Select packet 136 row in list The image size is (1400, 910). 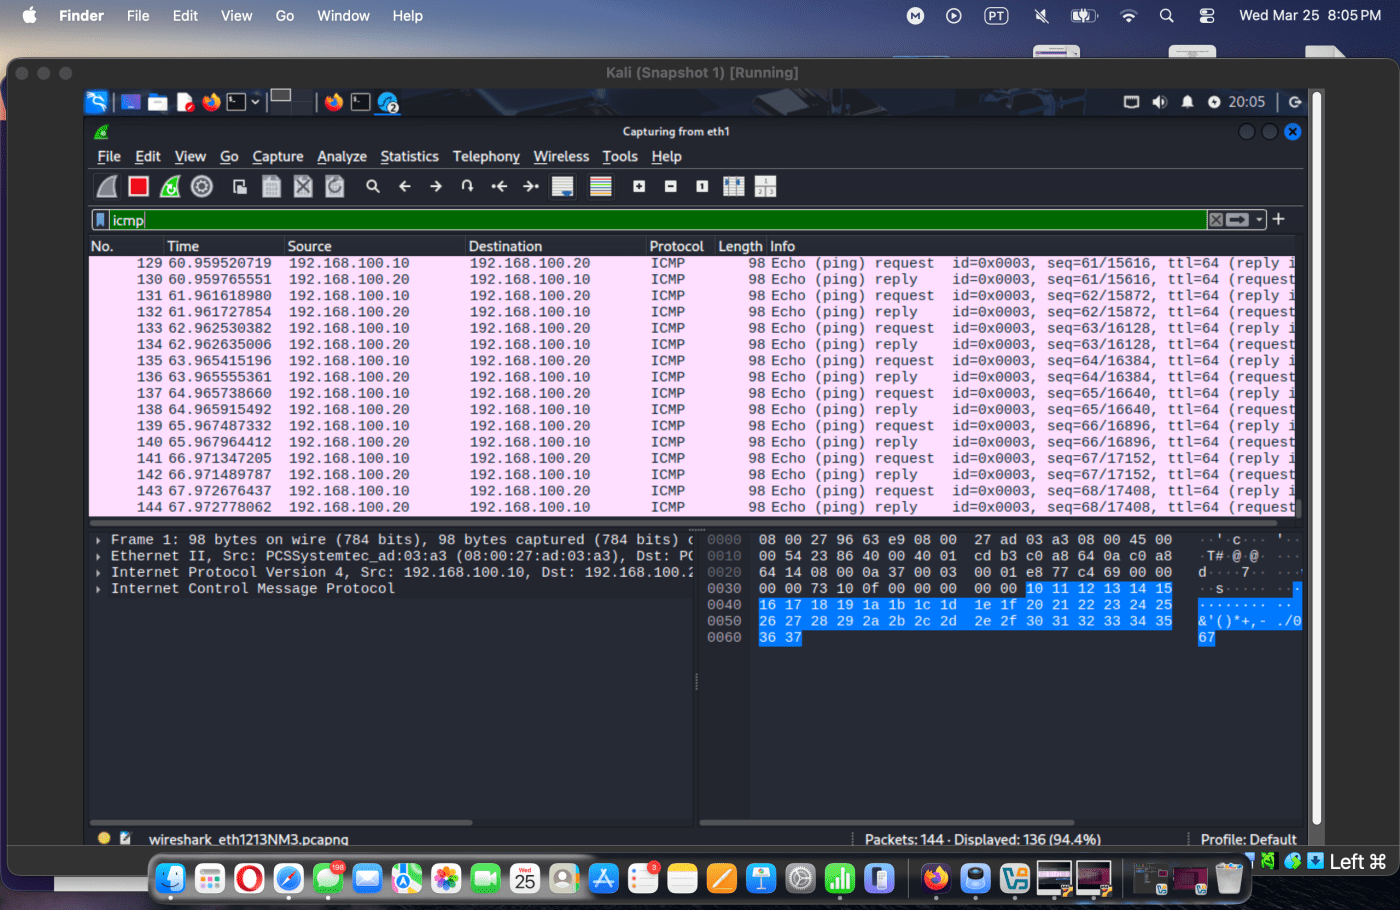pos(692,377)
